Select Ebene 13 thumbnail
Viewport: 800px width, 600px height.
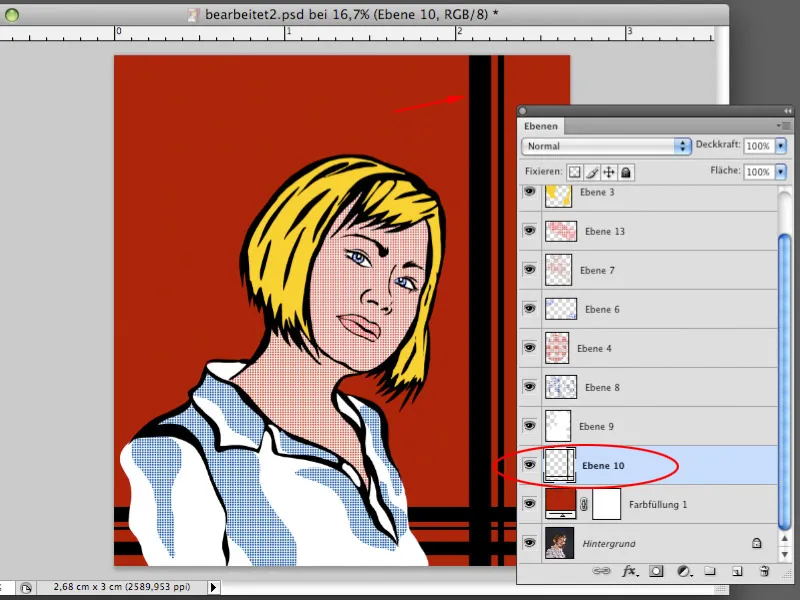pyautogui.click(x=561, y=231)
